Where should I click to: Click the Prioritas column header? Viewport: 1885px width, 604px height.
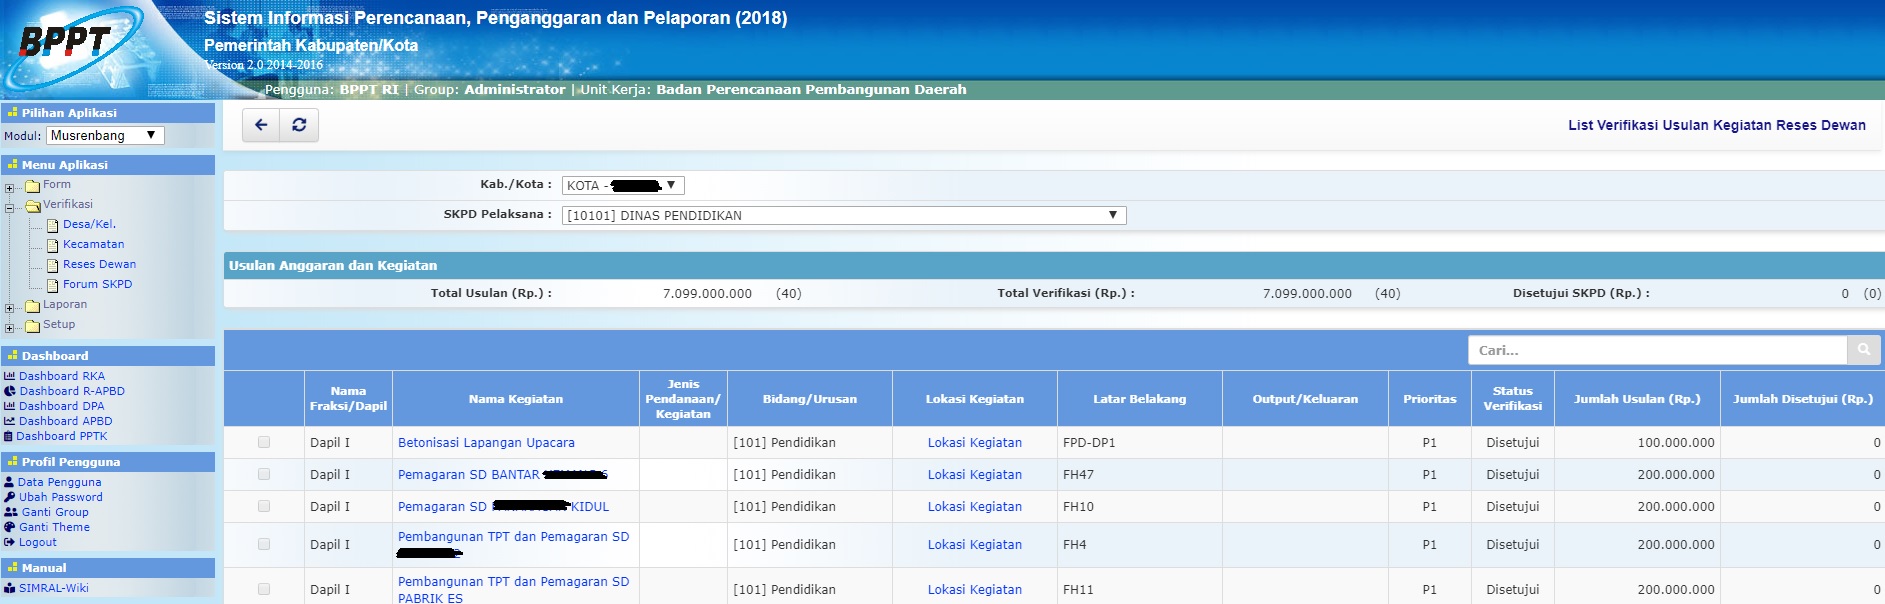click(x=1430, y=399)
